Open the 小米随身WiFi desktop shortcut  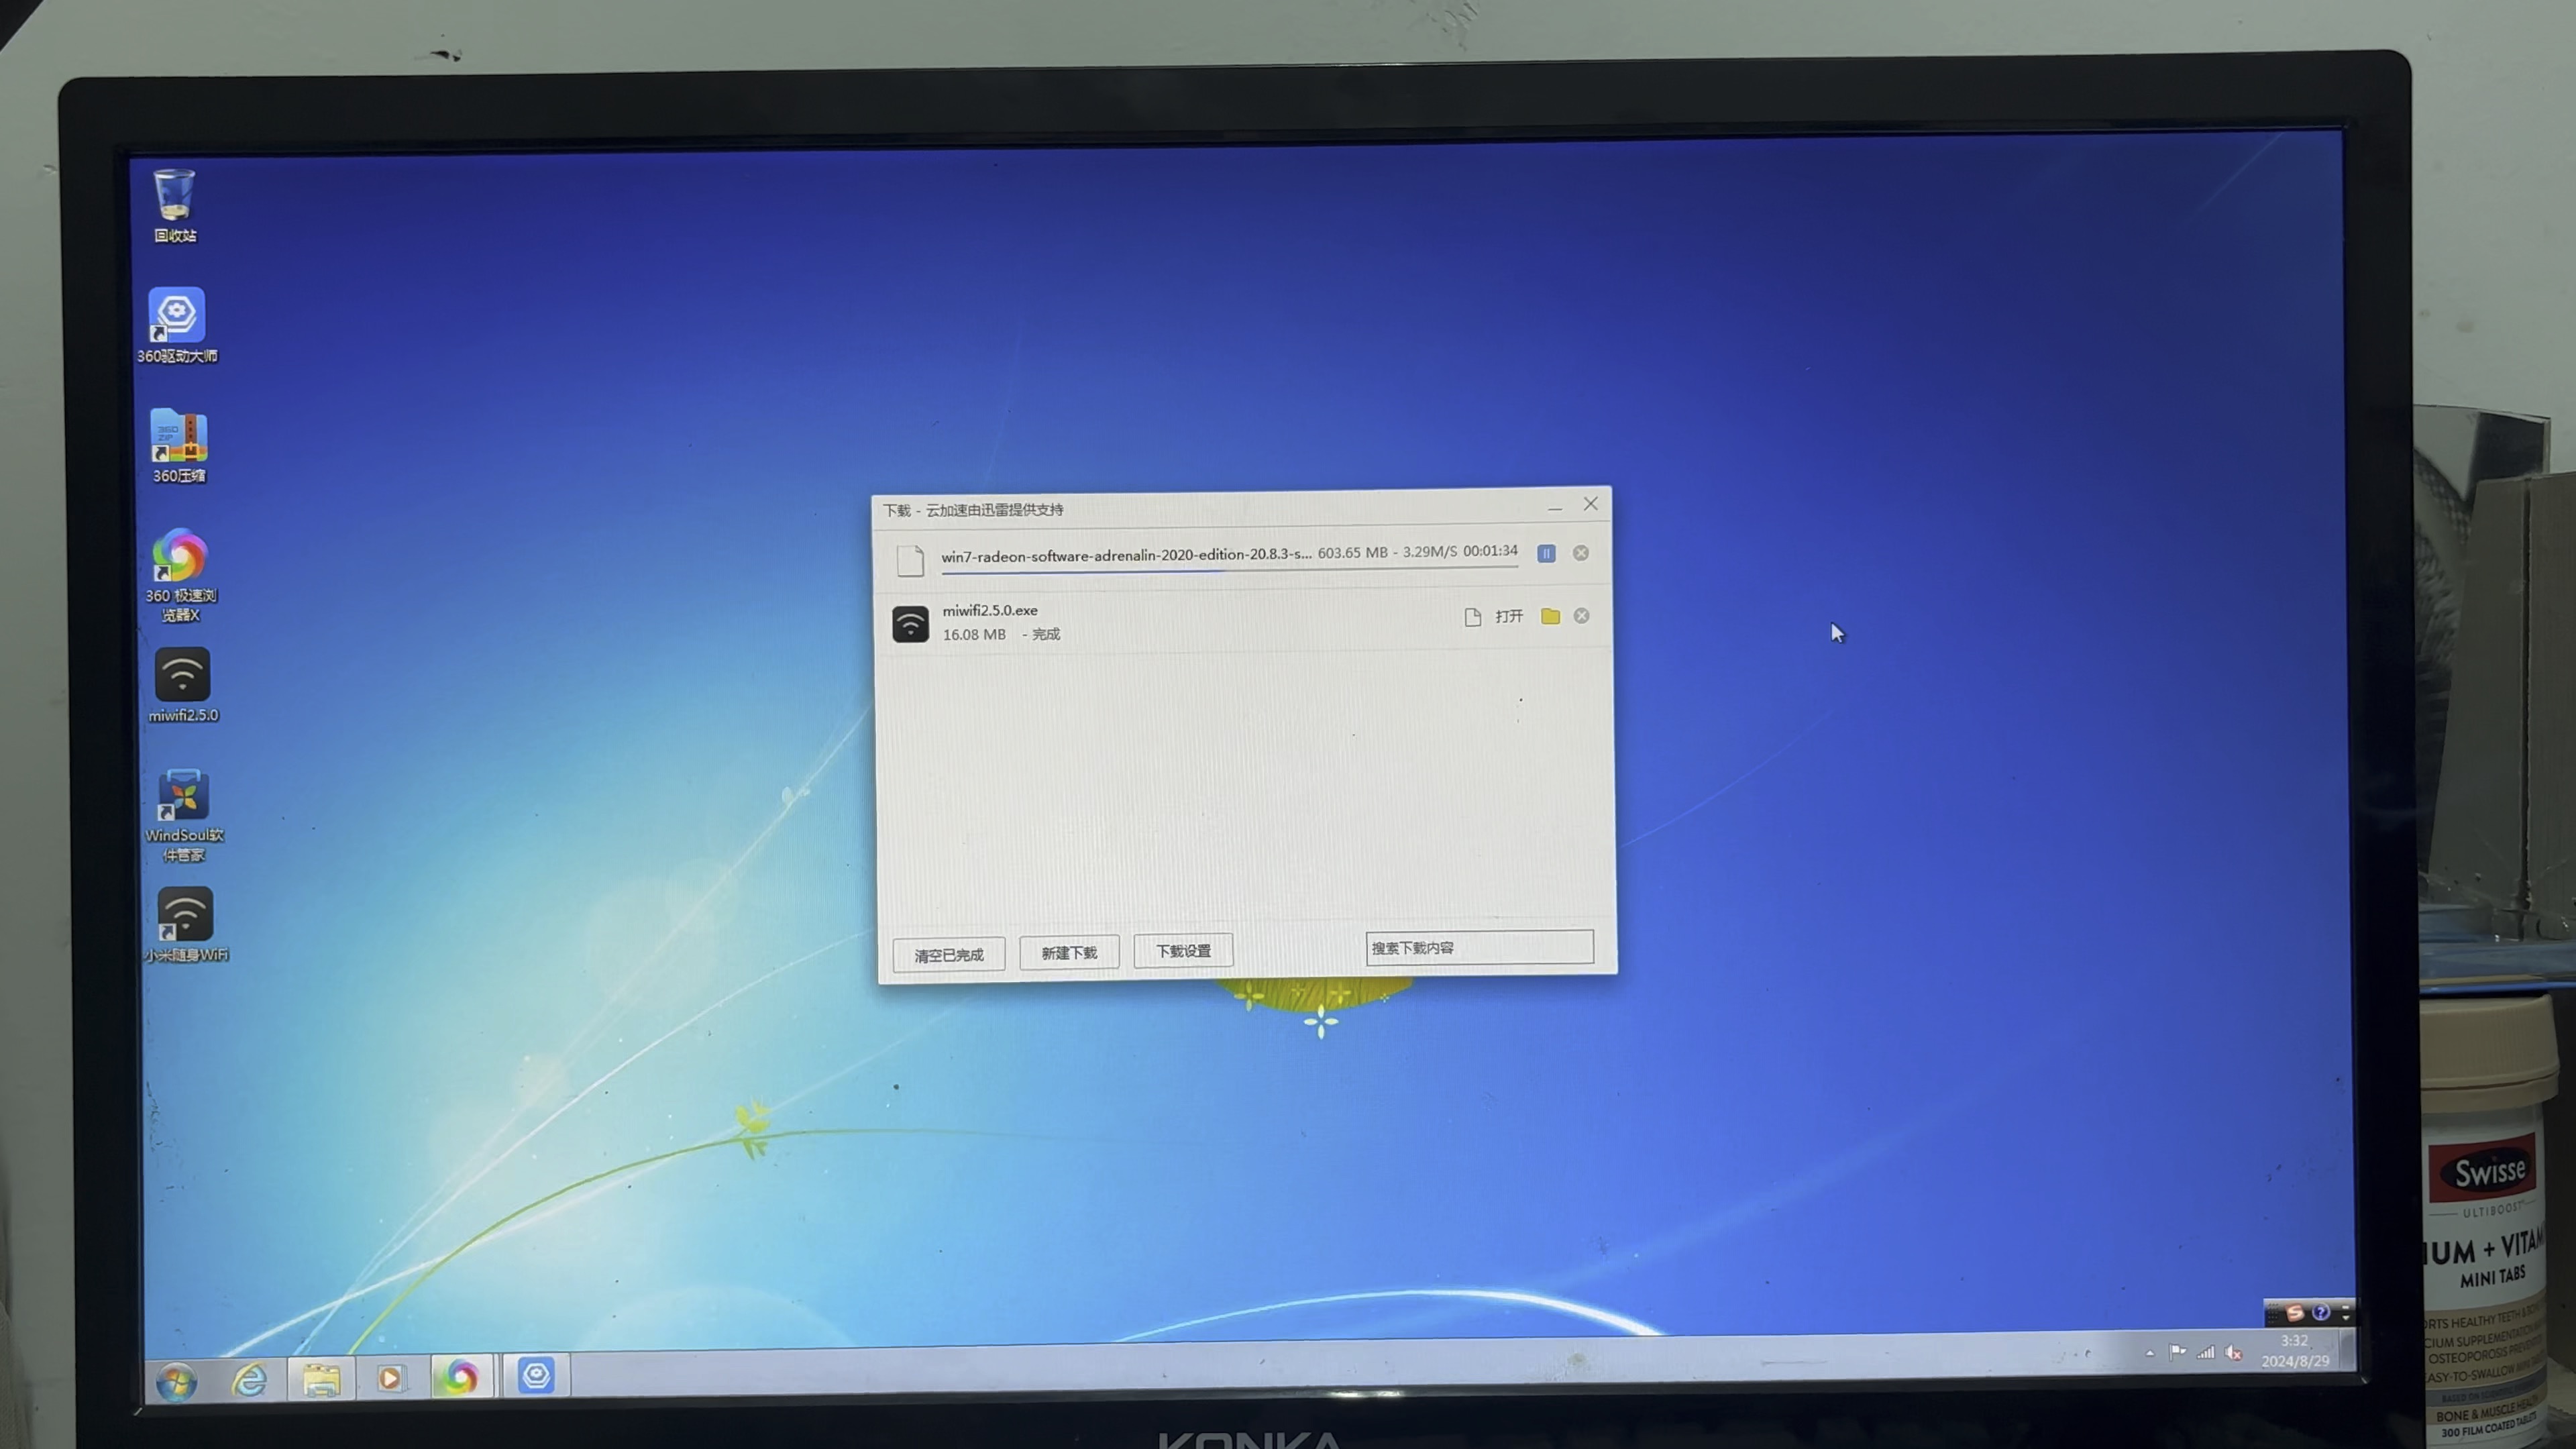click(x=186, y=925)
